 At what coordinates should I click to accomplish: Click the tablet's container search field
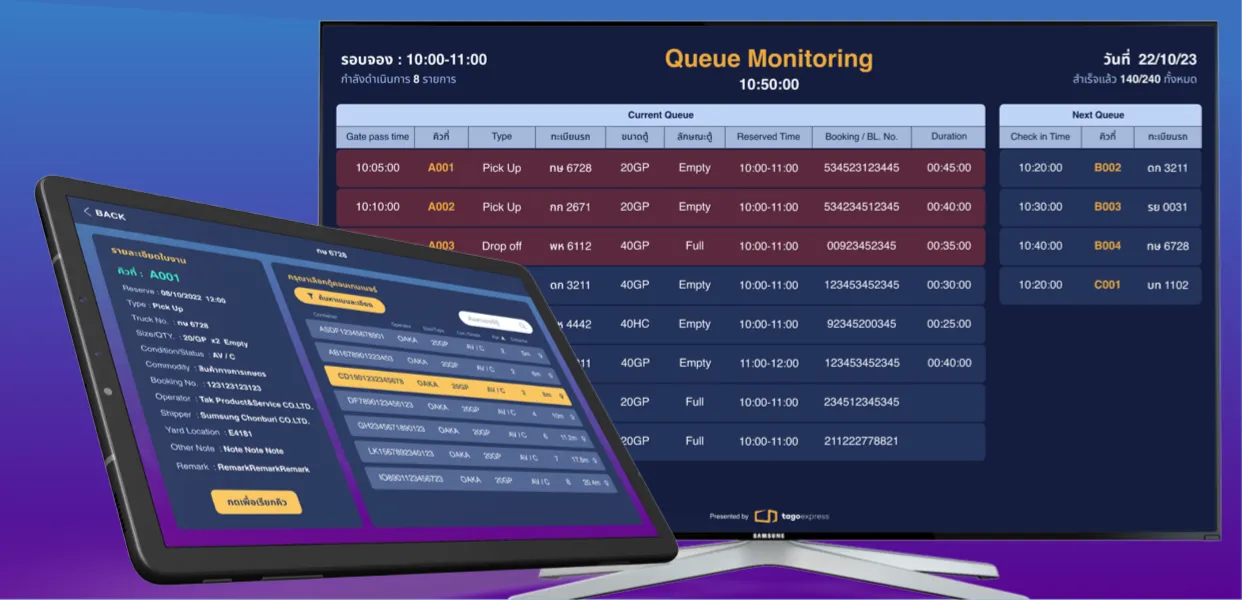495,322
